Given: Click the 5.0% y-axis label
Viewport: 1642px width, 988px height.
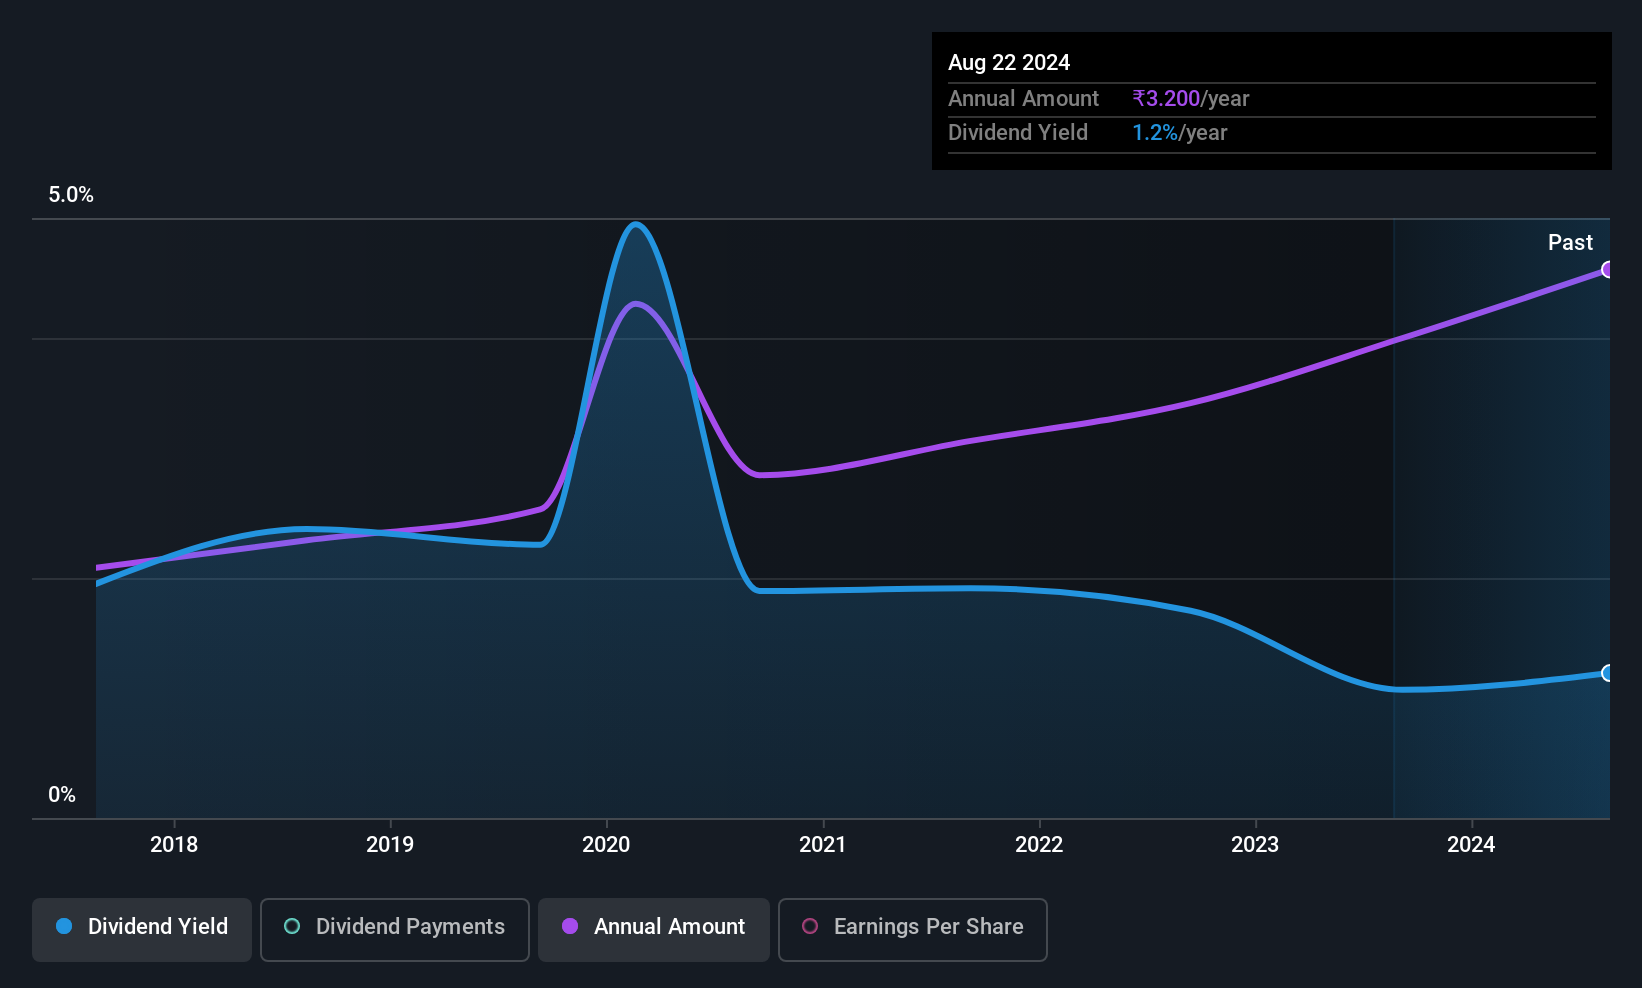Looking at the screenshot, I should (71, 195).
